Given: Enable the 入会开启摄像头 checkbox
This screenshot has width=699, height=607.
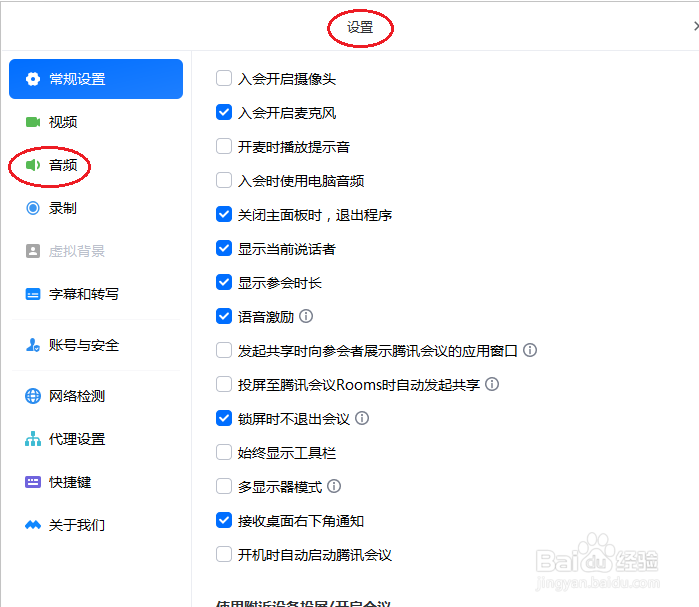Looking at the screenshot, I should tap(224, 78).
